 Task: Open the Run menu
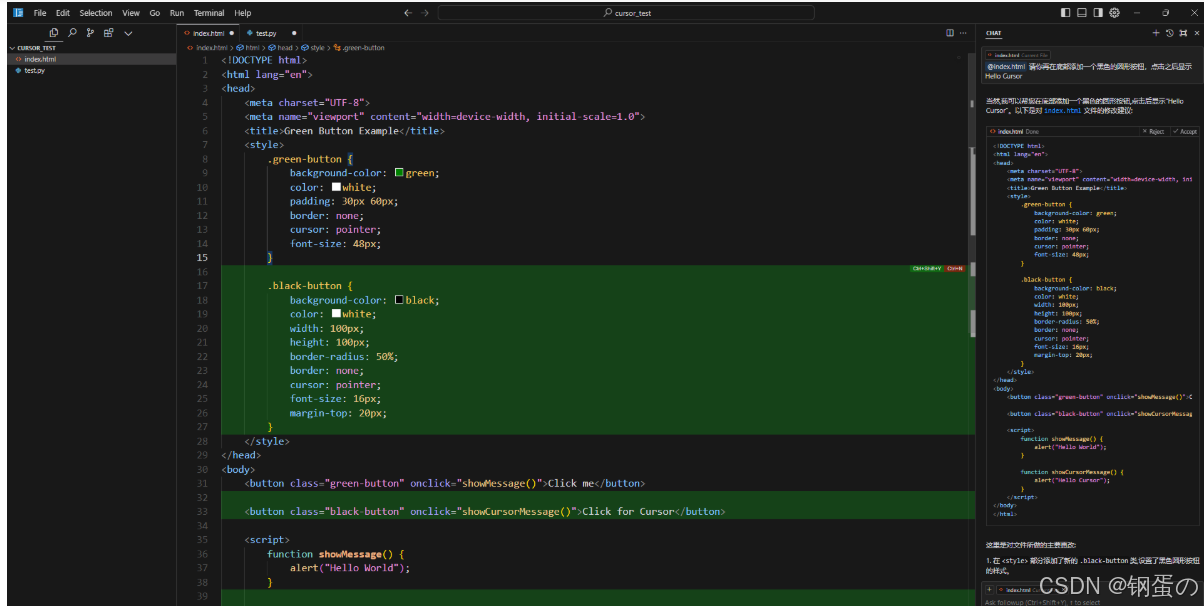tap(177, 13)
